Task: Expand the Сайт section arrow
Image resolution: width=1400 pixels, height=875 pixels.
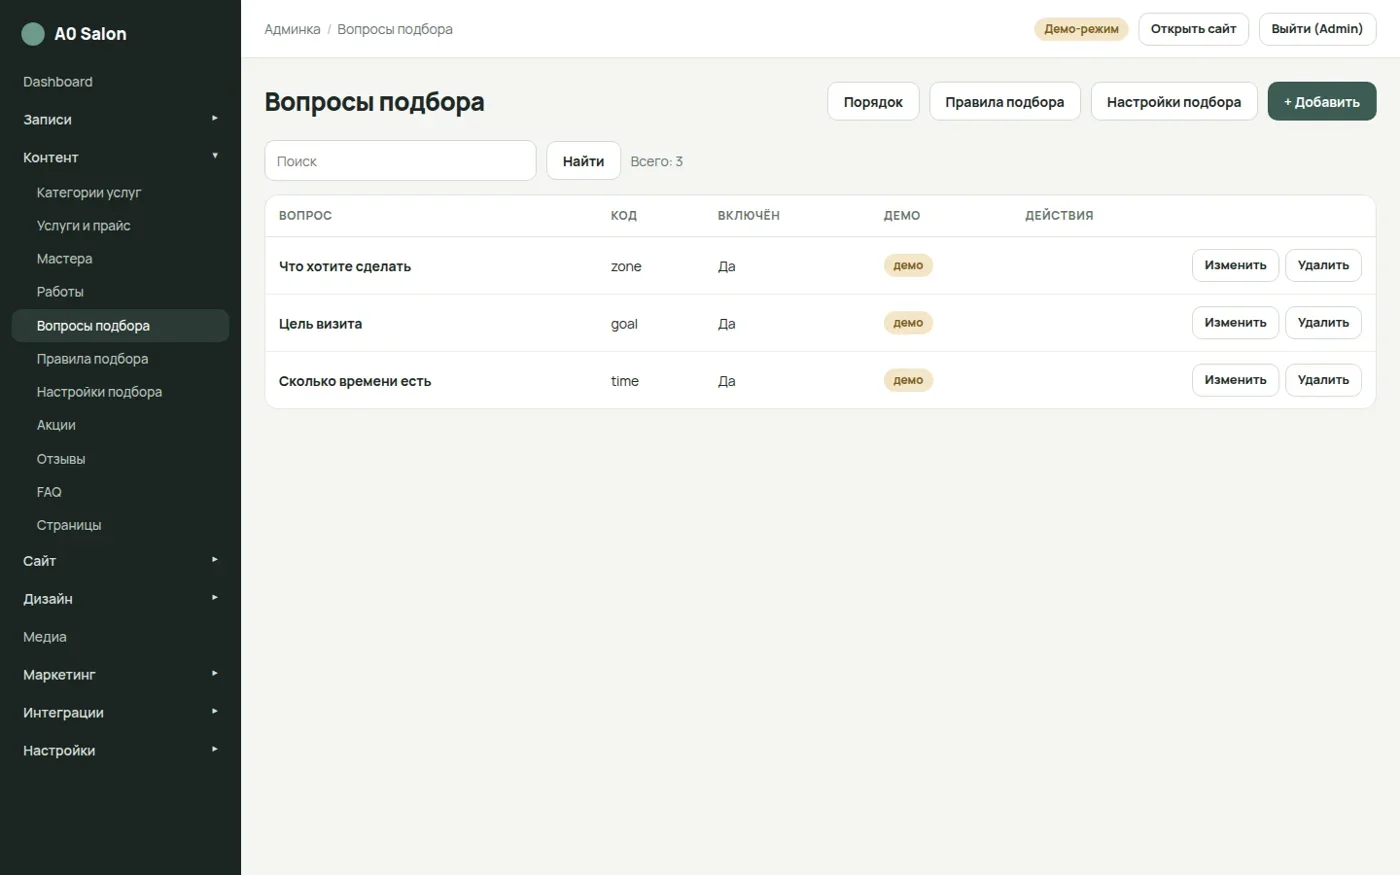Action: 214,560
